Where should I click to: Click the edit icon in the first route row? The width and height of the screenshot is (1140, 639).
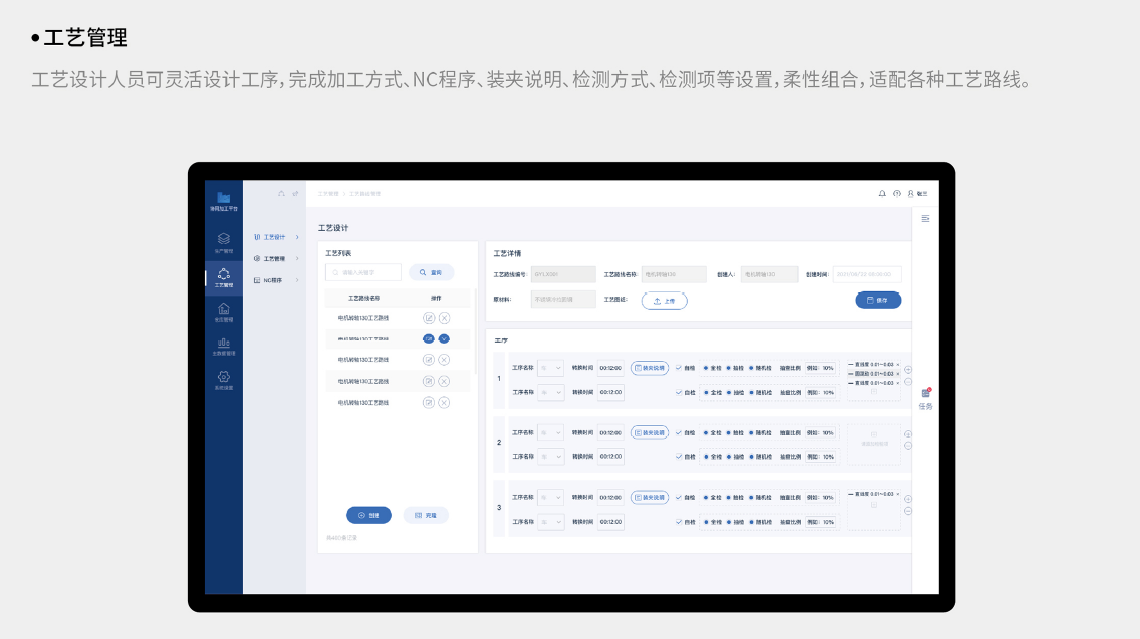(429, 318)
